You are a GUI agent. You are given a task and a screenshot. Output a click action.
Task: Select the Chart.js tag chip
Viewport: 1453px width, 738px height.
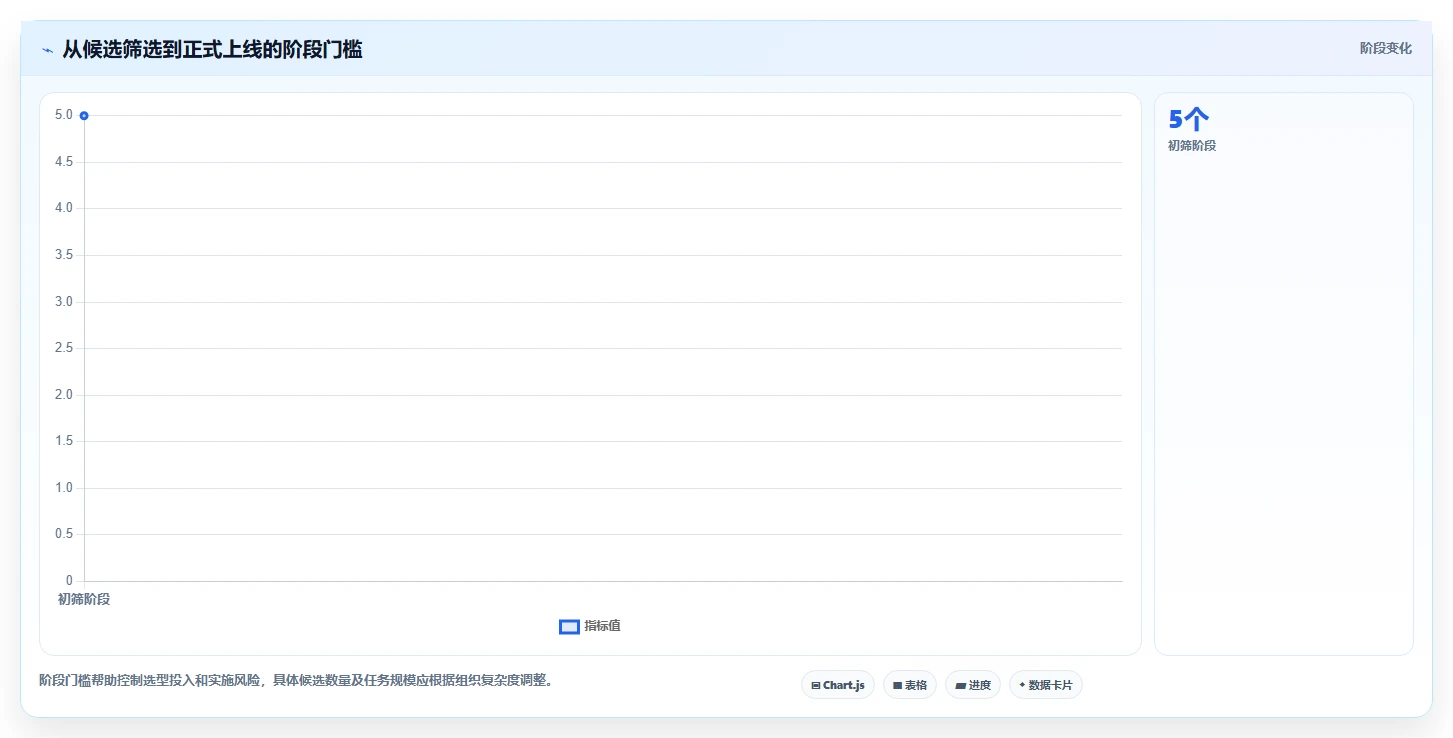(x=838, y=685)
